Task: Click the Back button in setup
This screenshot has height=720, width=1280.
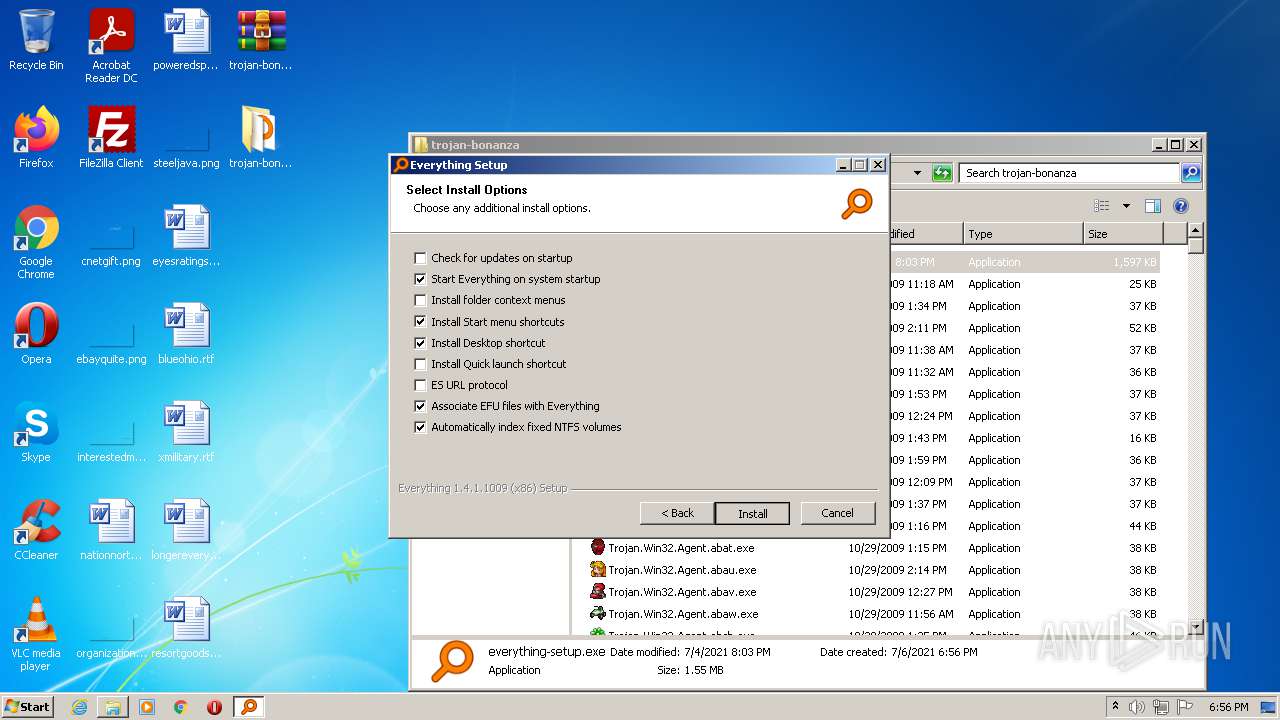Action: (x=677, y=513)
